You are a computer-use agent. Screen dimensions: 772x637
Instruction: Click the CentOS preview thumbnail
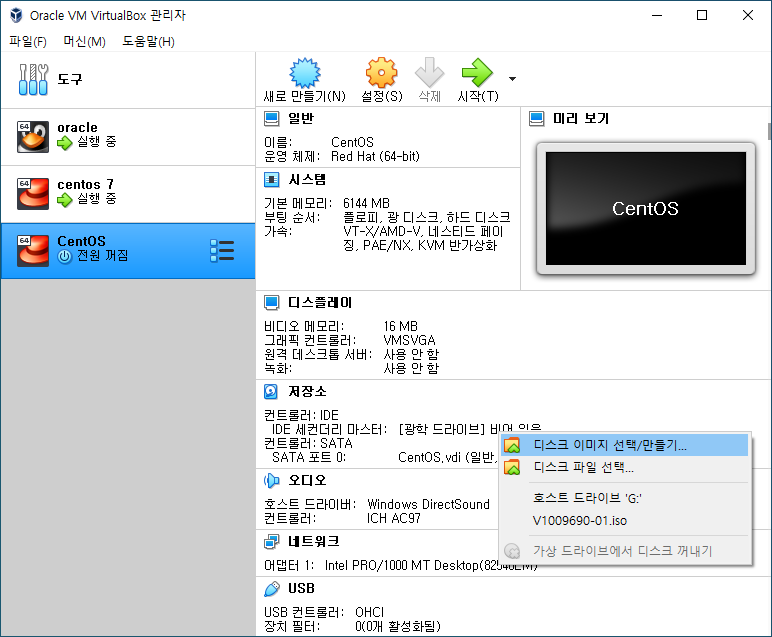coord(645,208)
